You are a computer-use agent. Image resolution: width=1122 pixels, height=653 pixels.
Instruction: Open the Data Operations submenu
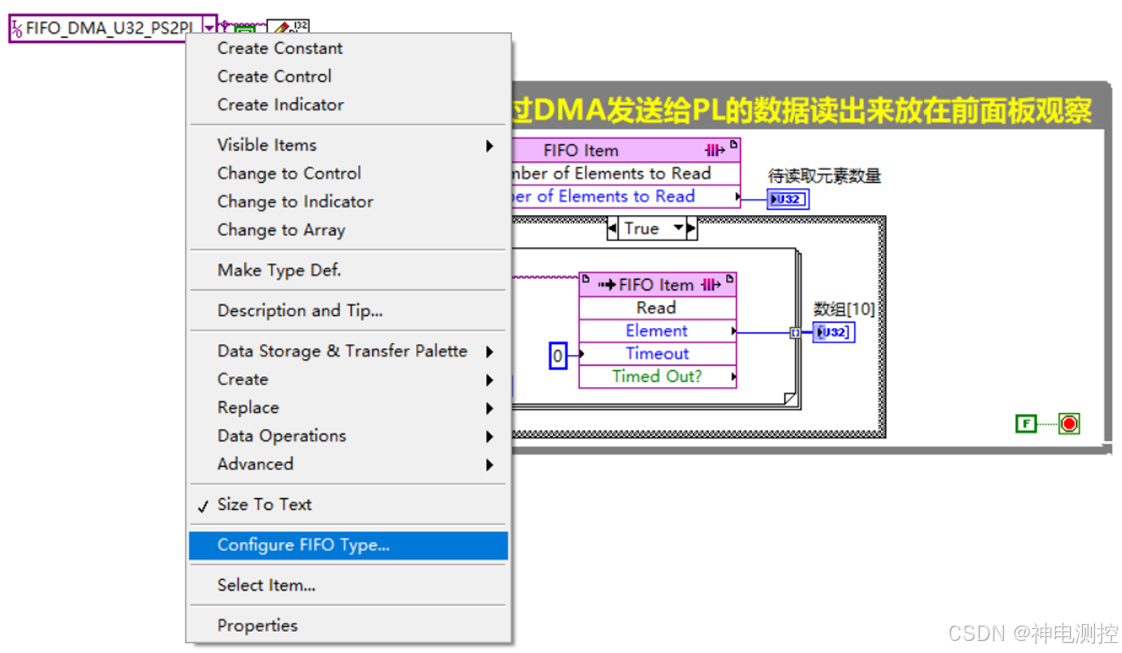click(348, 436)
